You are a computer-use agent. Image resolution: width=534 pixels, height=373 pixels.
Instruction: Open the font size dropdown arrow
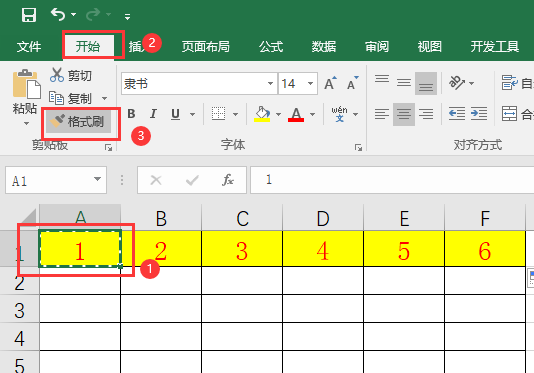click(310, 83)
